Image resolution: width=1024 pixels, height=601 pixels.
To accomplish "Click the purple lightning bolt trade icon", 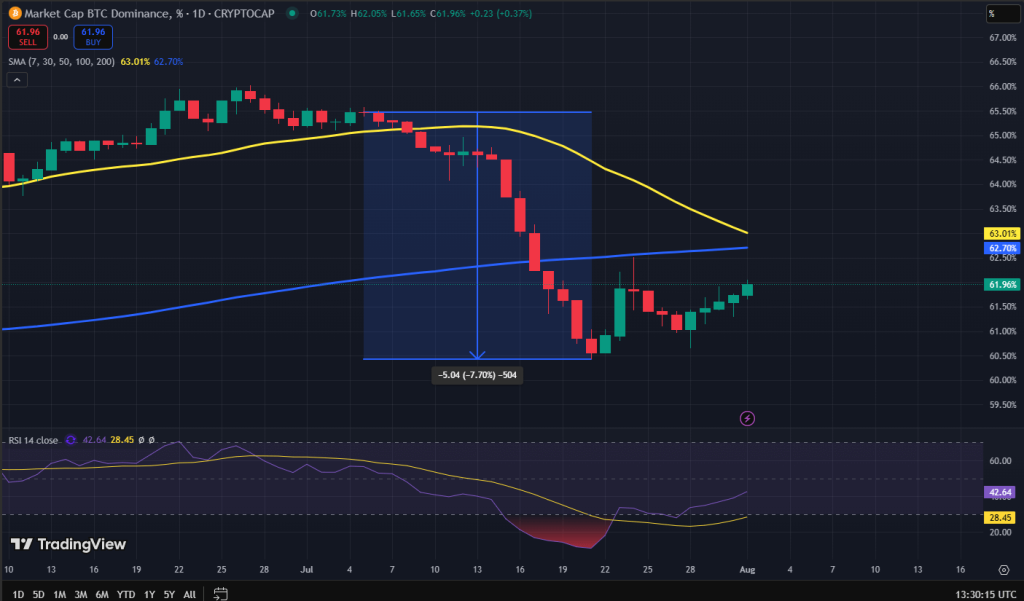I will pos(745,417).
